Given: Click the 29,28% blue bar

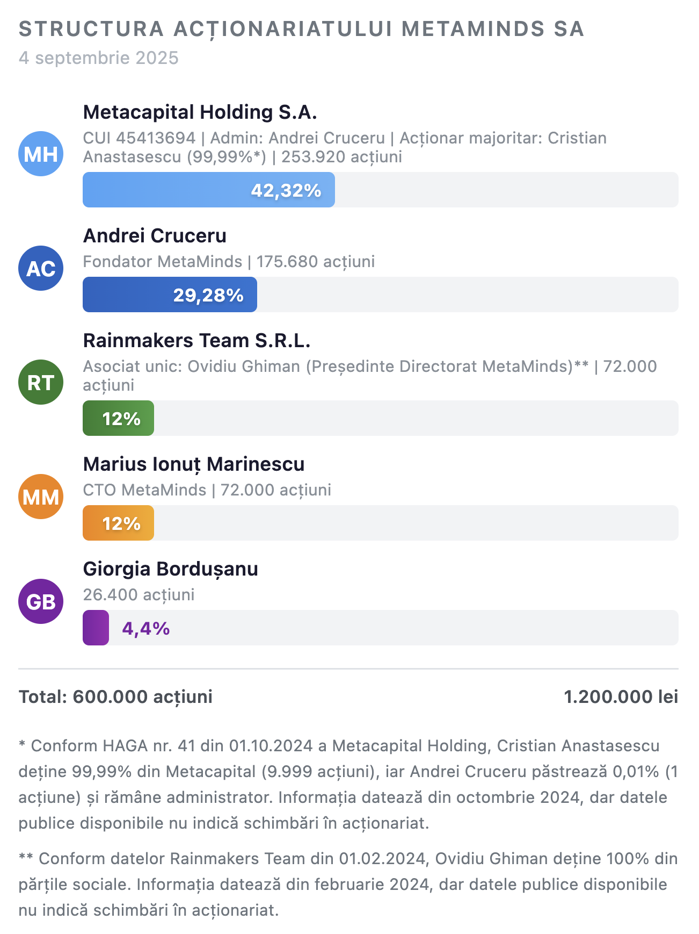Looking at the screenshot, I should click(x=169, y=295).
